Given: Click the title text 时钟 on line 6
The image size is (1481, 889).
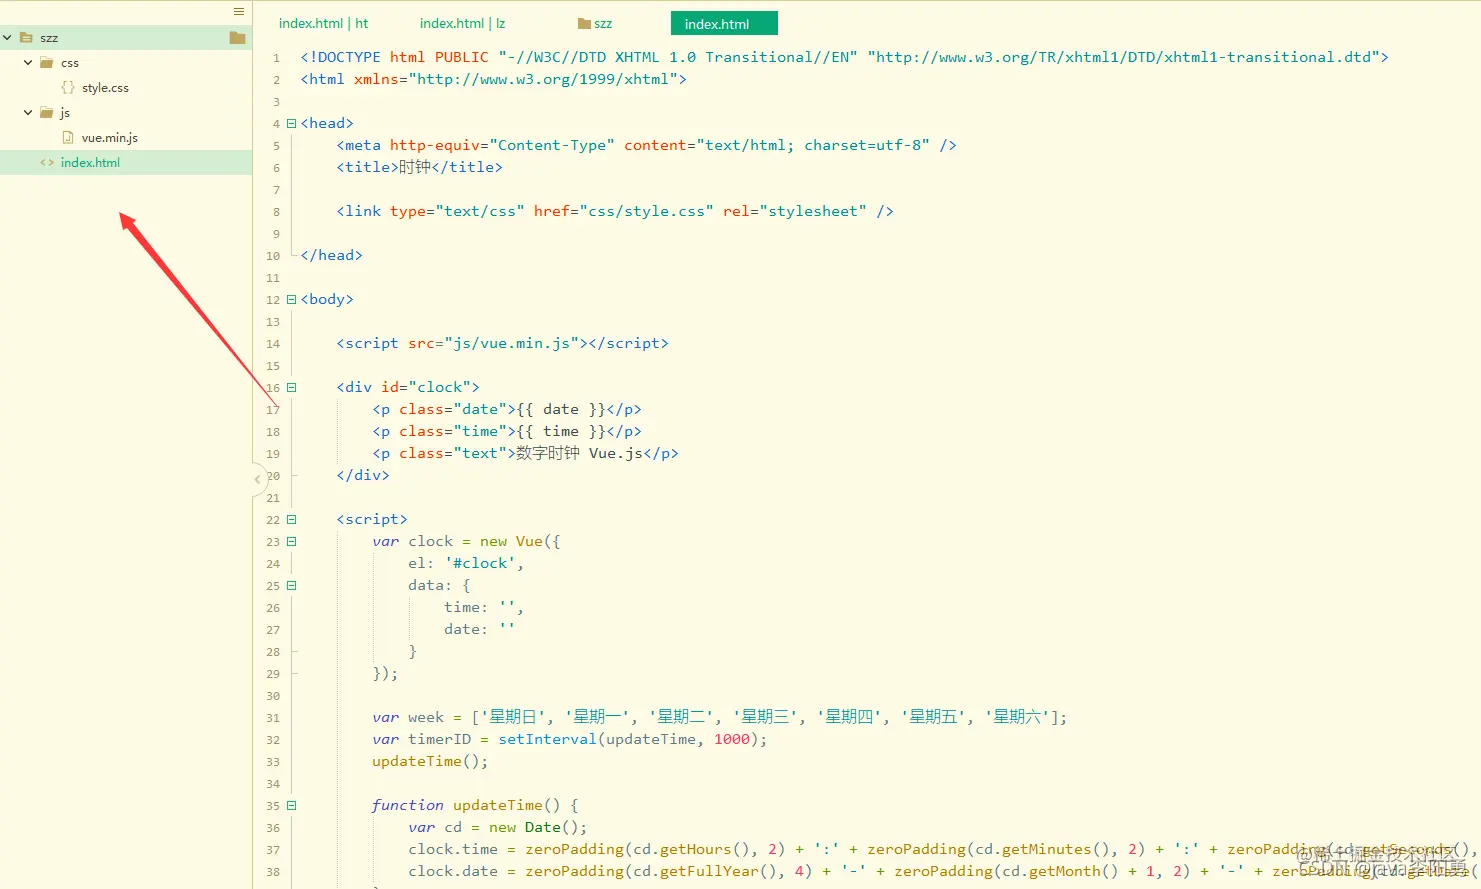Looking at the screenshot, I should 415,167.
